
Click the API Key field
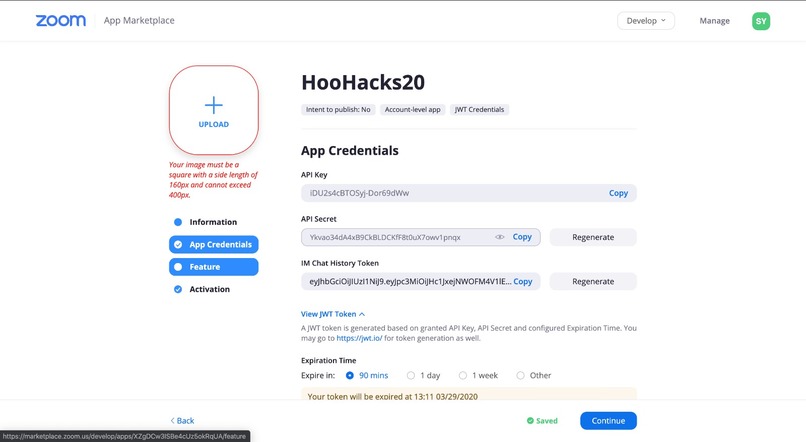pyautogui.click(x=469, y=193)
